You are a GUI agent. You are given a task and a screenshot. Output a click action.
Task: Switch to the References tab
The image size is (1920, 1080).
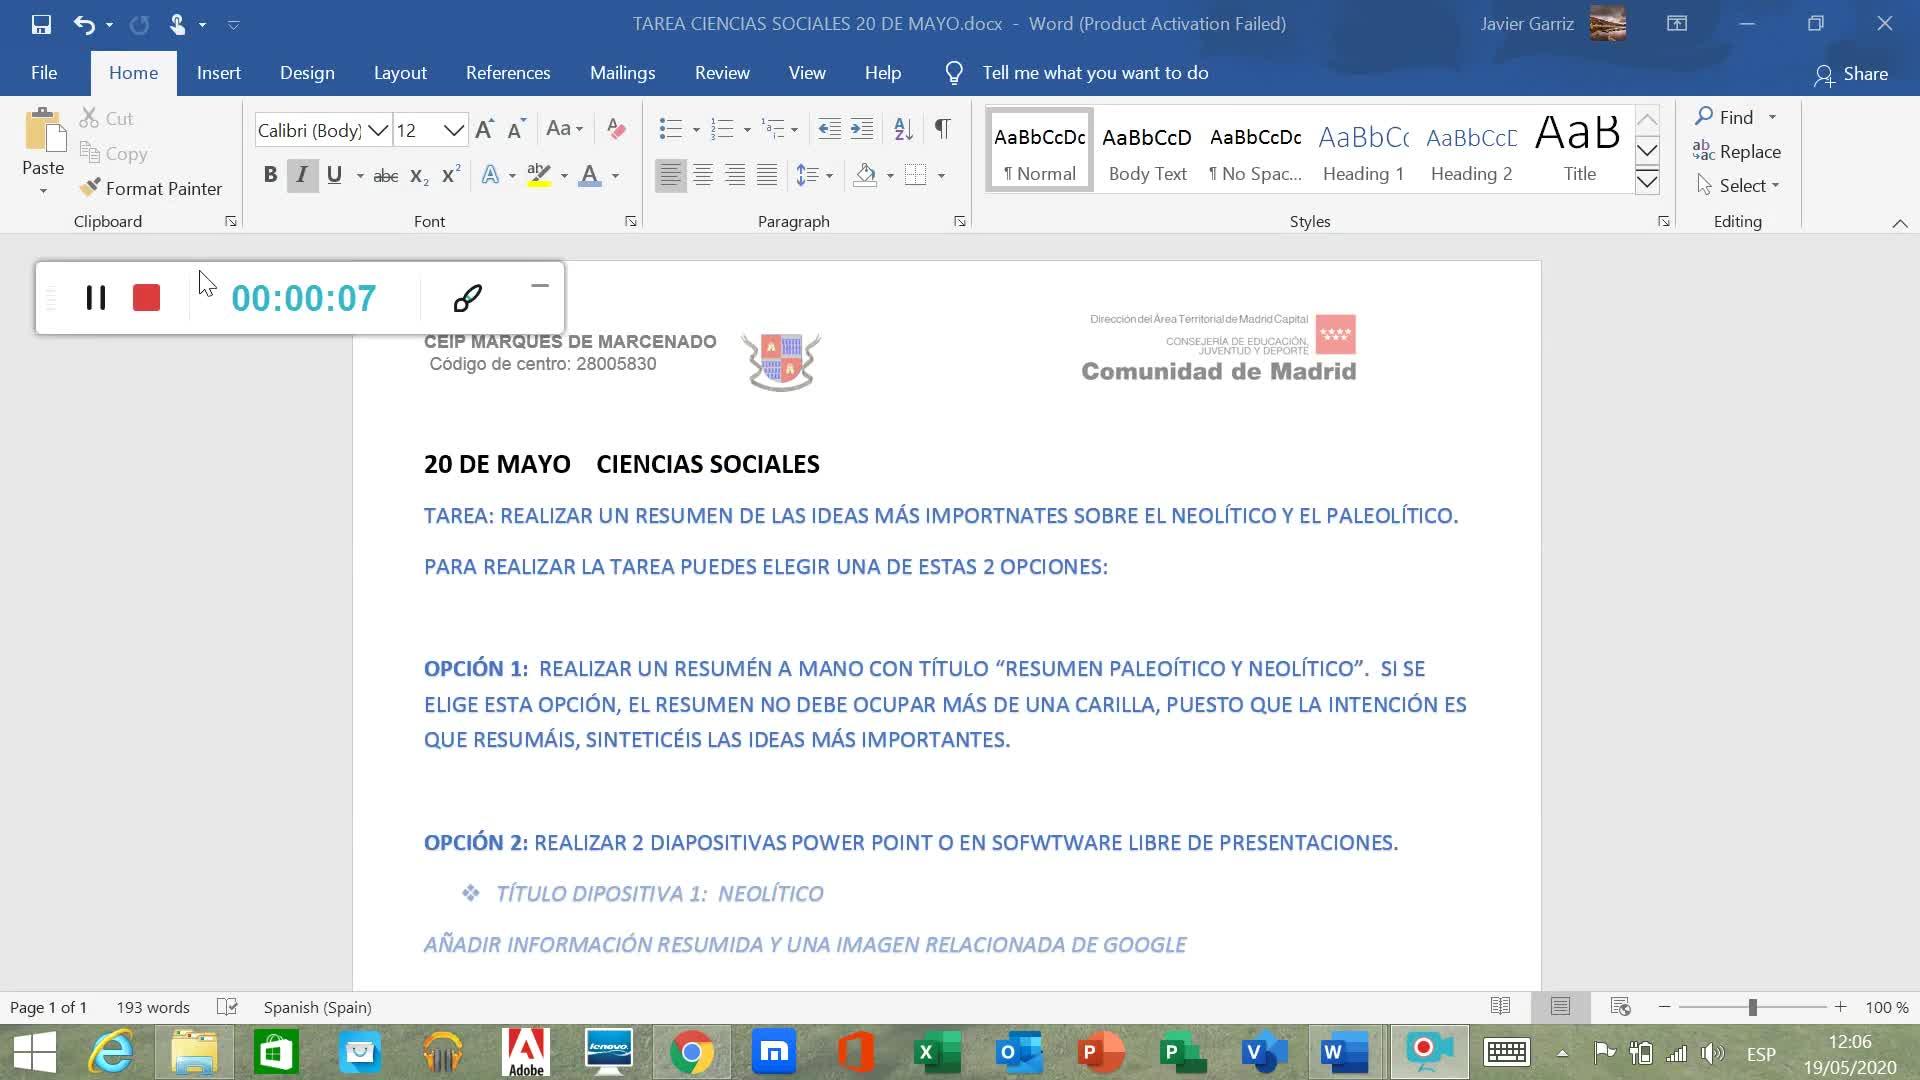507,73
